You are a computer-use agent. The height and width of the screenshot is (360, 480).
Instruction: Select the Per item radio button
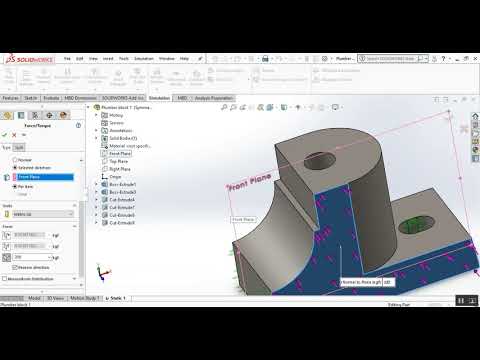click(x=15, y=187)
